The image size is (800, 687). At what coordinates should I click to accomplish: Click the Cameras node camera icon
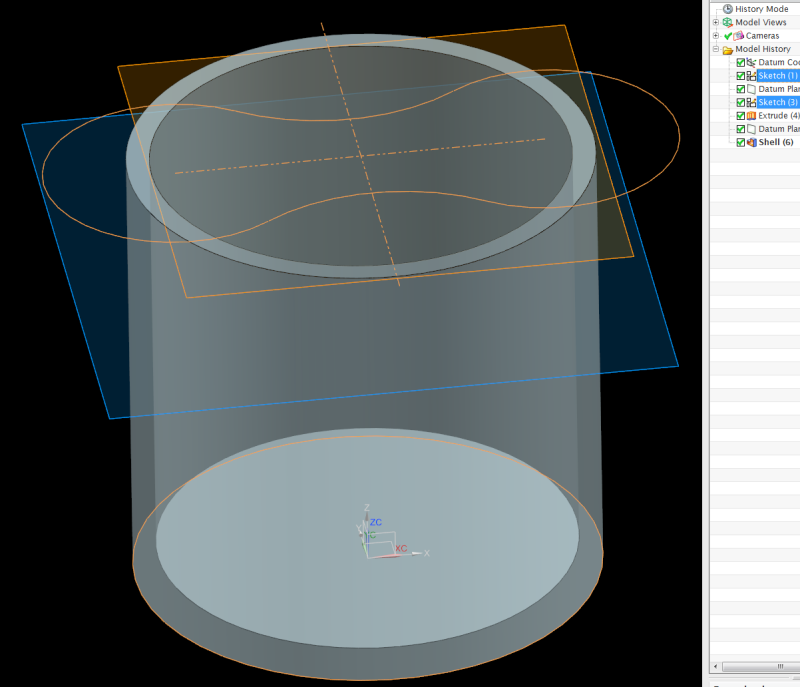pos(739,36)
